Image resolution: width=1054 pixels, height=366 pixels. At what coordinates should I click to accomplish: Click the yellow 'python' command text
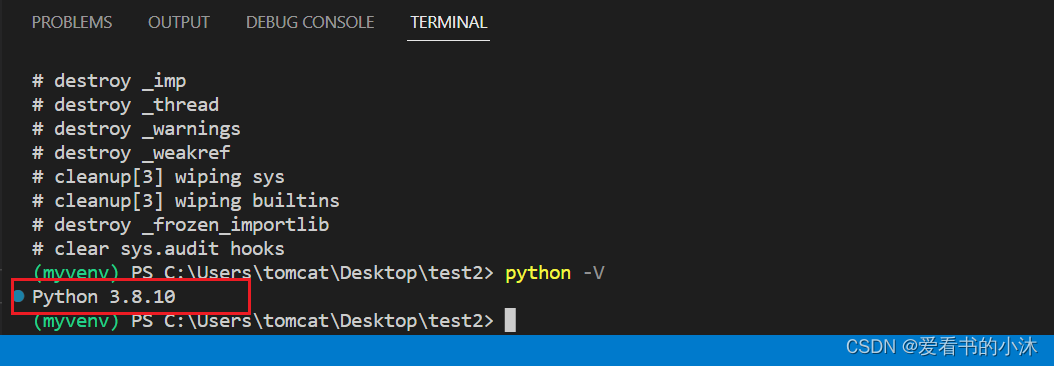click(538, 273)
